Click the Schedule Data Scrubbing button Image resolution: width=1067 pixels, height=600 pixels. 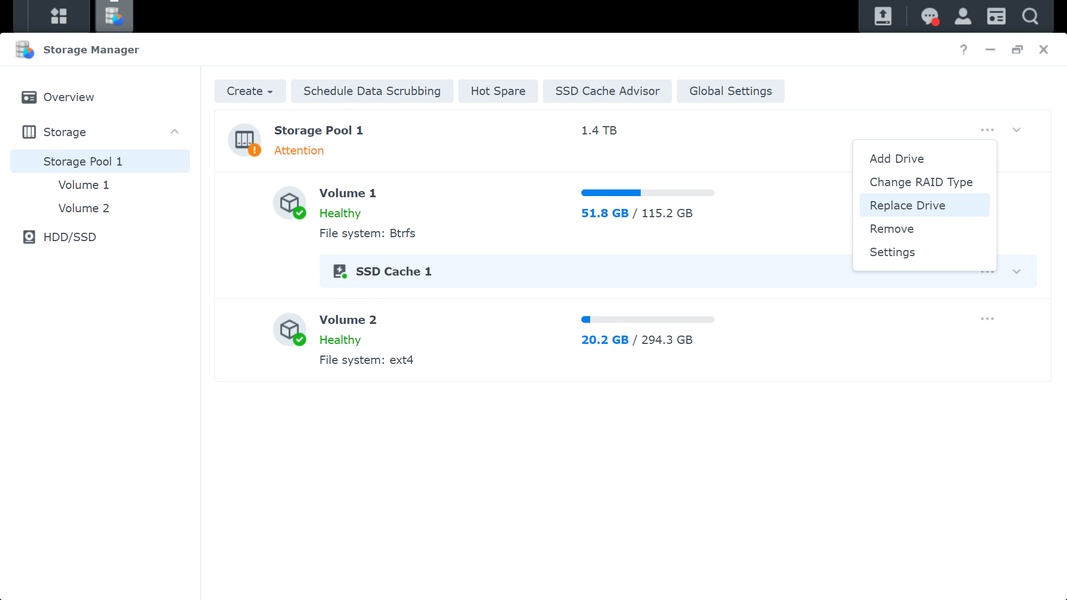372,91
